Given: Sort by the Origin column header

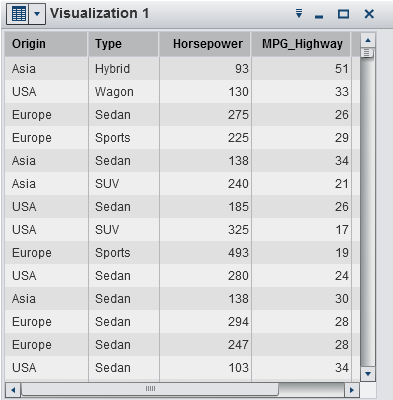Looking at the screenshot, I should 46,44.
